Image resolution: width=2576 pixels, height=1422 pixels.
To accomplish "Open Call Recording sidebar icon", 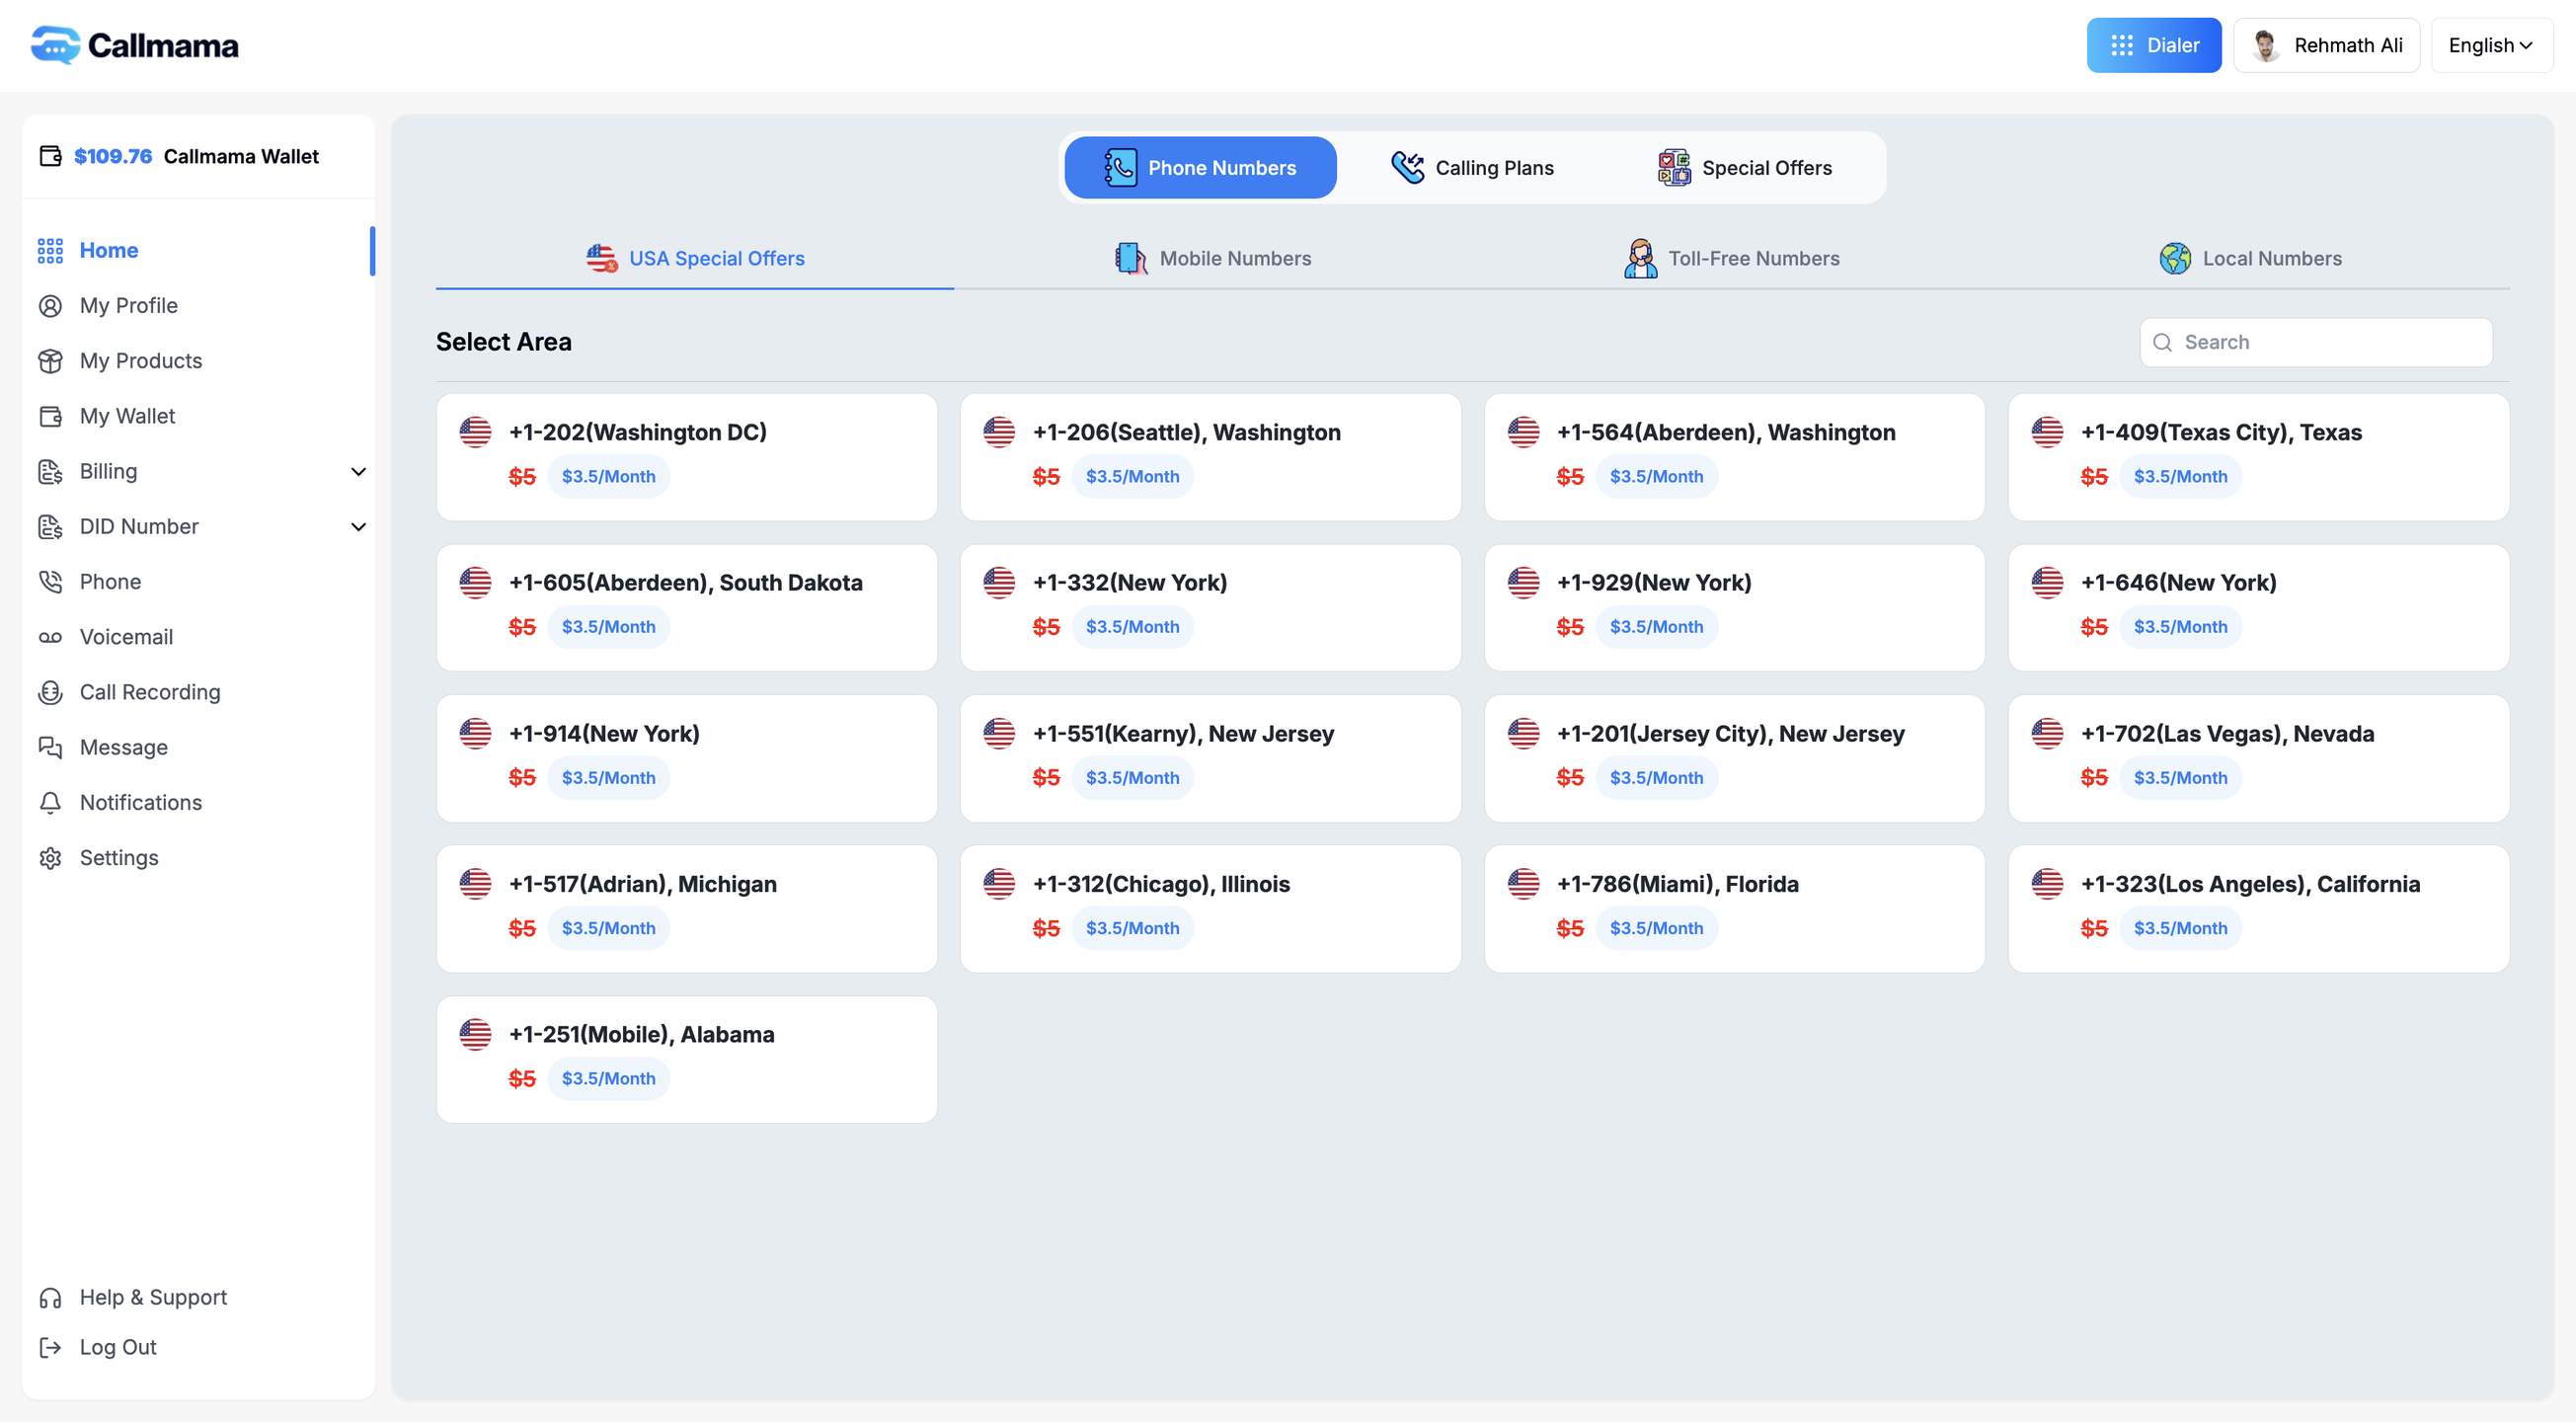I will coord(50,692).
